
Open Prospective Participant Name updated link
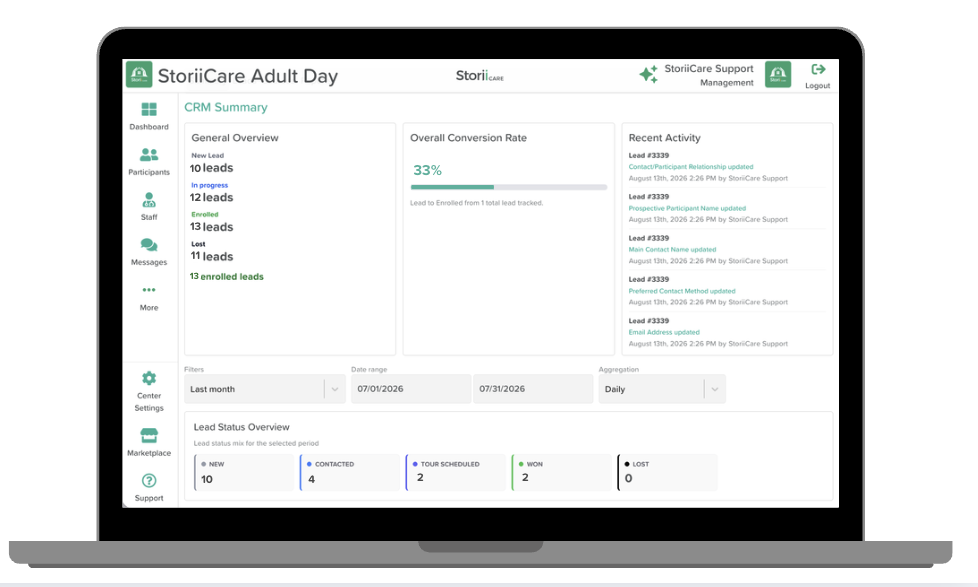click(x=687, y=208)
